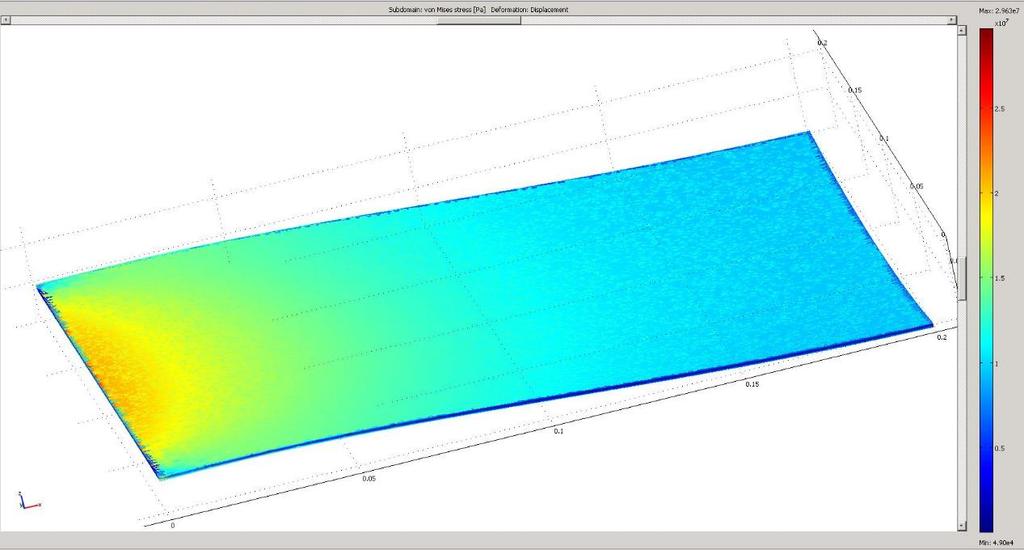Click the '1.5' tick on the color legend

tap(999, 278)
